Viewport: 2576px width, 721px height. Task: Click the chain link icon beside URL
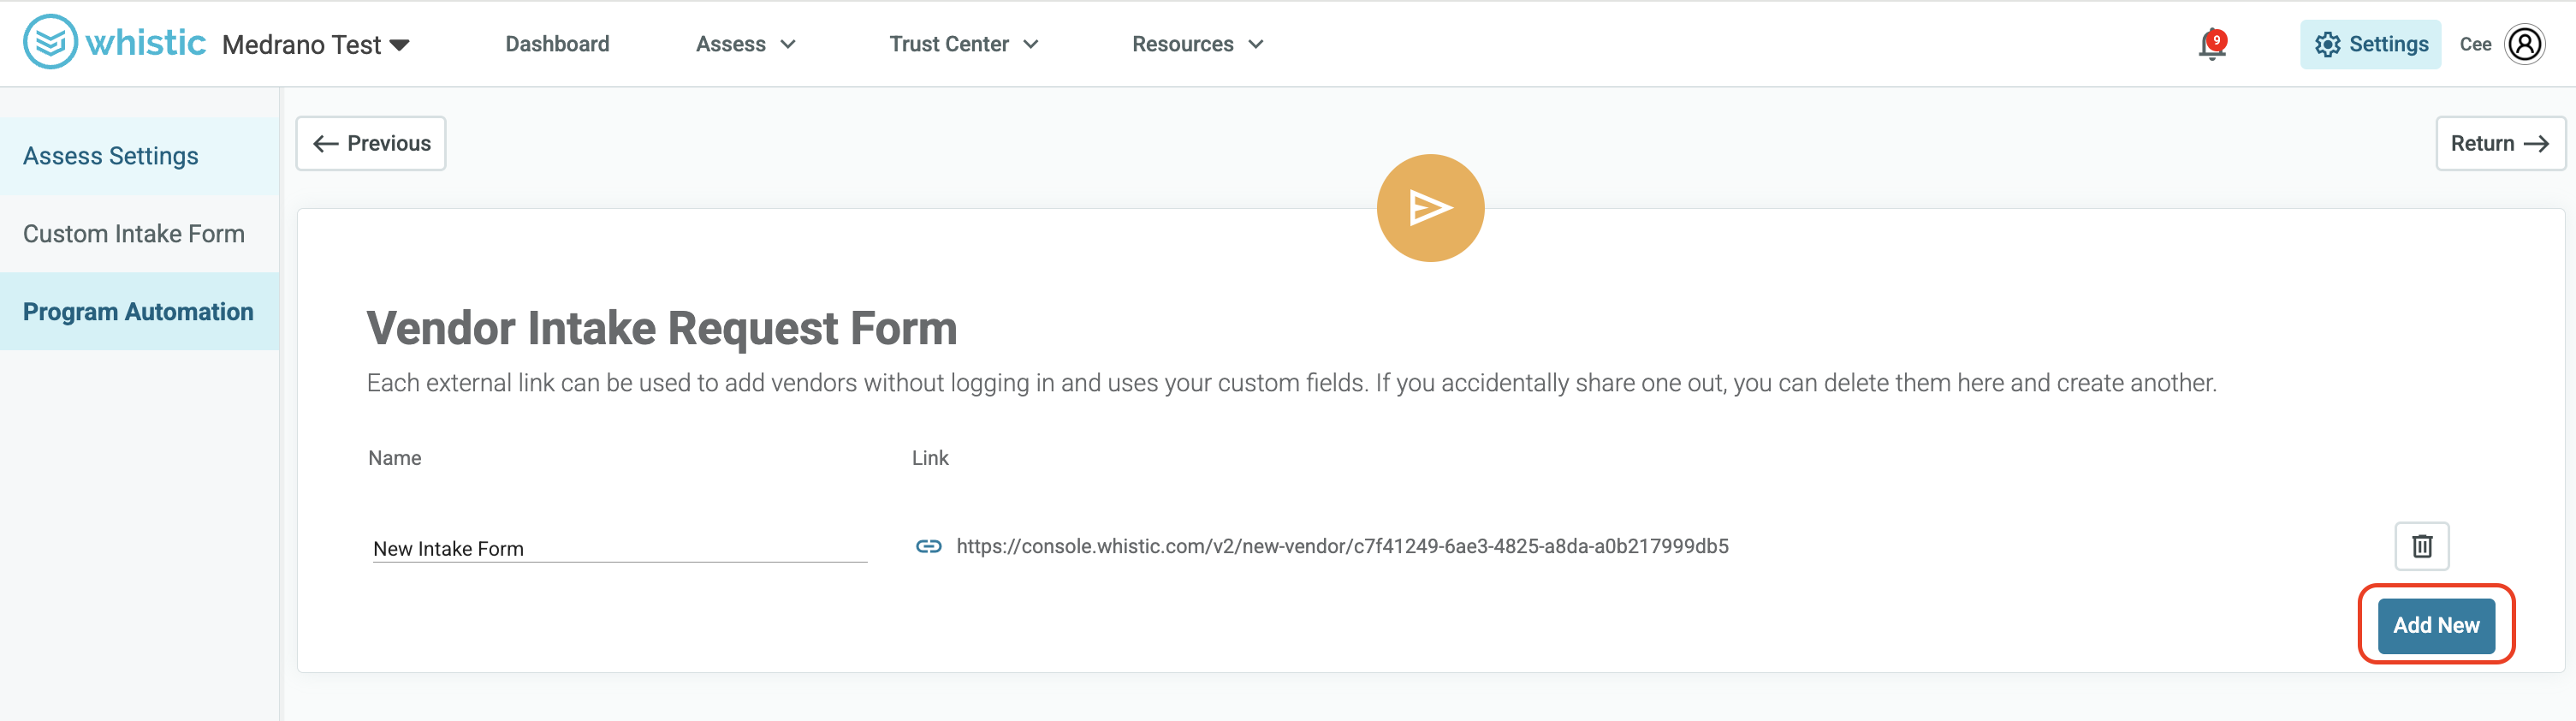point(928,546)
